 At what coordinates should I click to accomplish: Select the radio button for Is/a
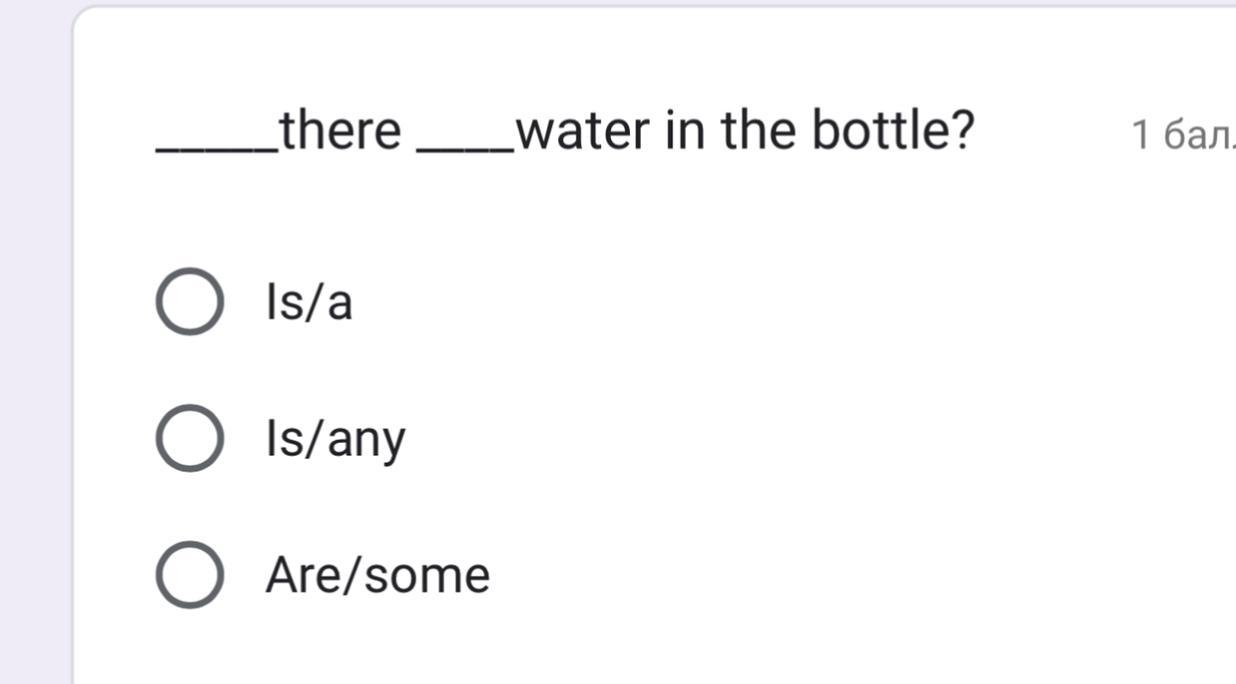[189, 302]
